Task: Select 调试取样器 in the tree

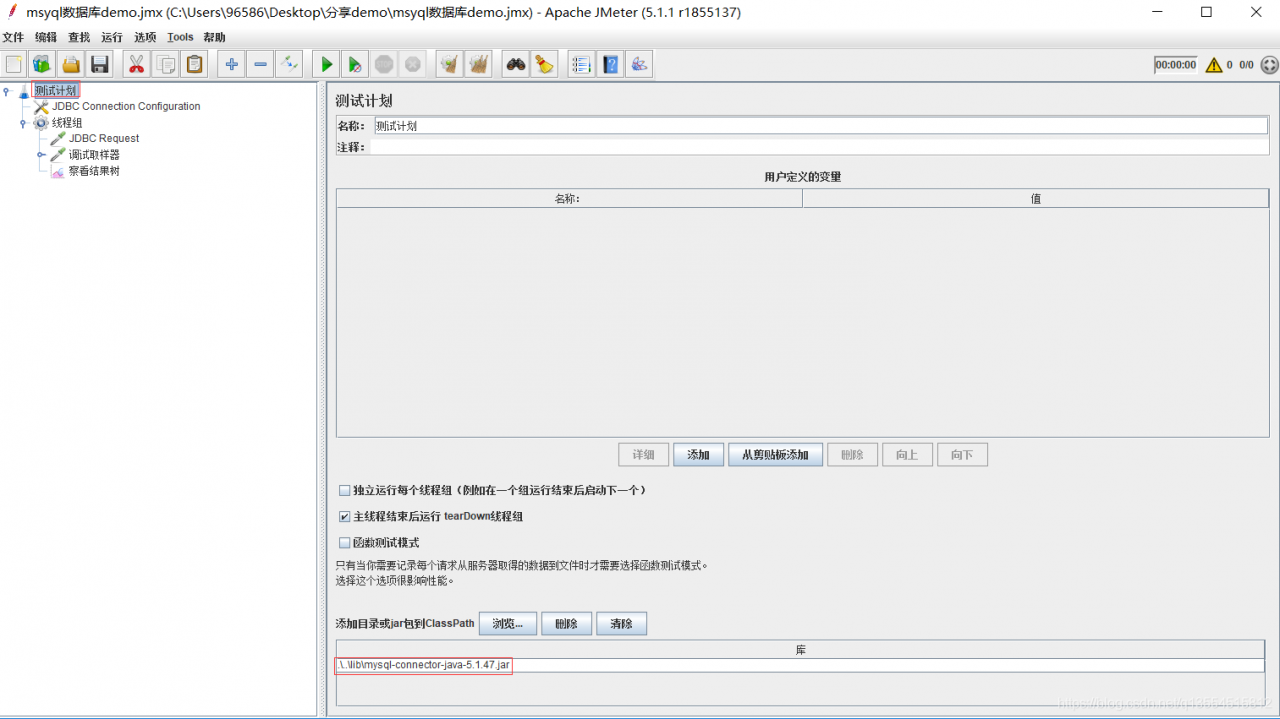Action: click(94, 155)
